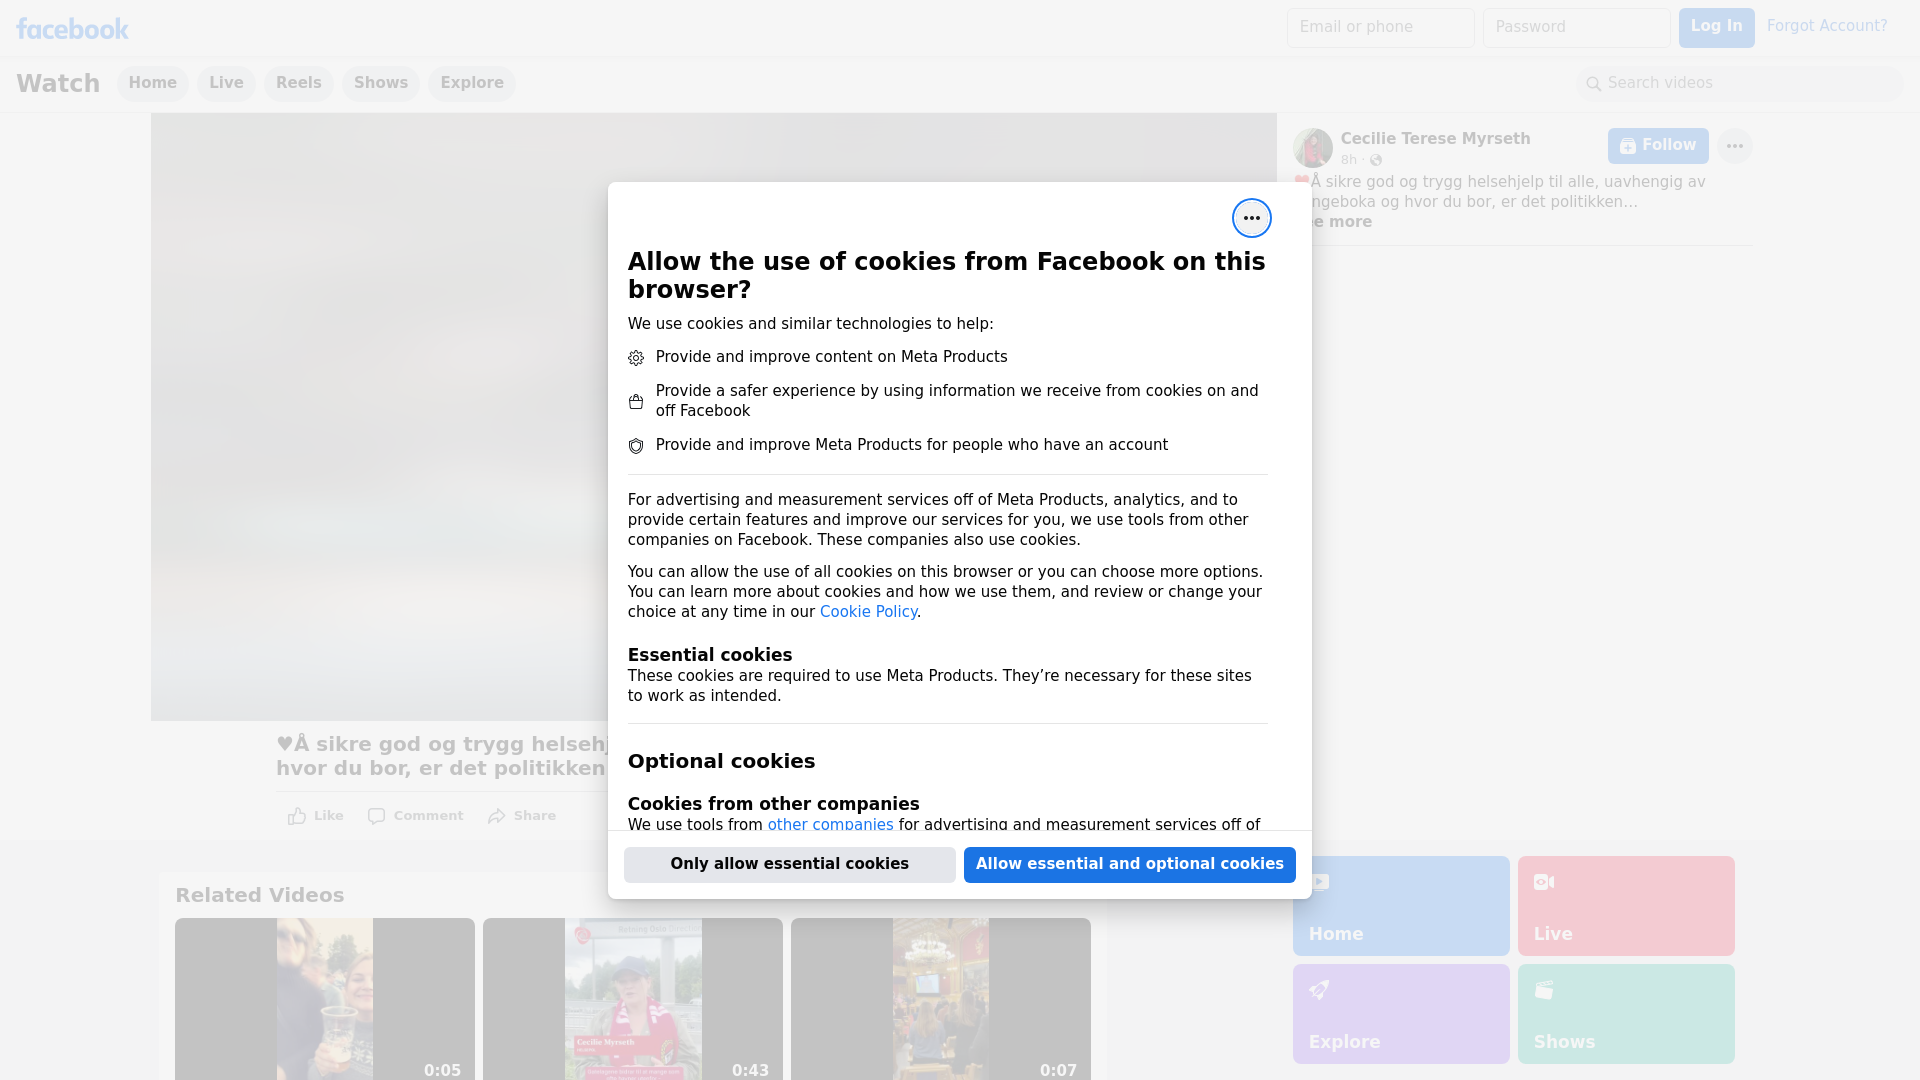The image size is (1920, 1080).
Task: Open the other companies link
Action: pyautogui.click(x=830, y=825)
